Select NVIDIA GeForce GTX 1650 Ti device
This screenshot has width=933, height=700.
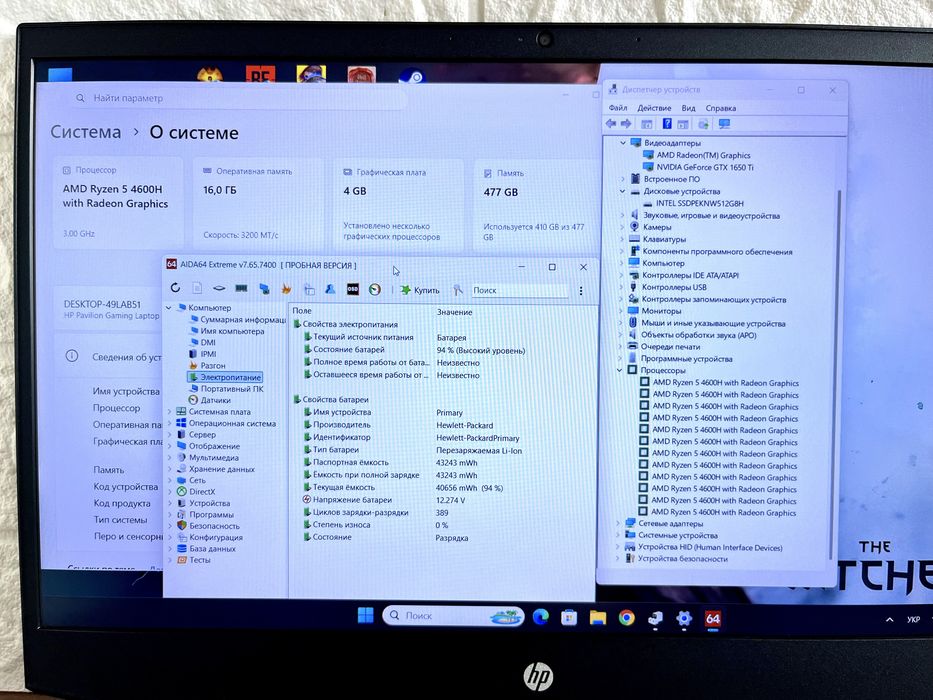[699, 167]
